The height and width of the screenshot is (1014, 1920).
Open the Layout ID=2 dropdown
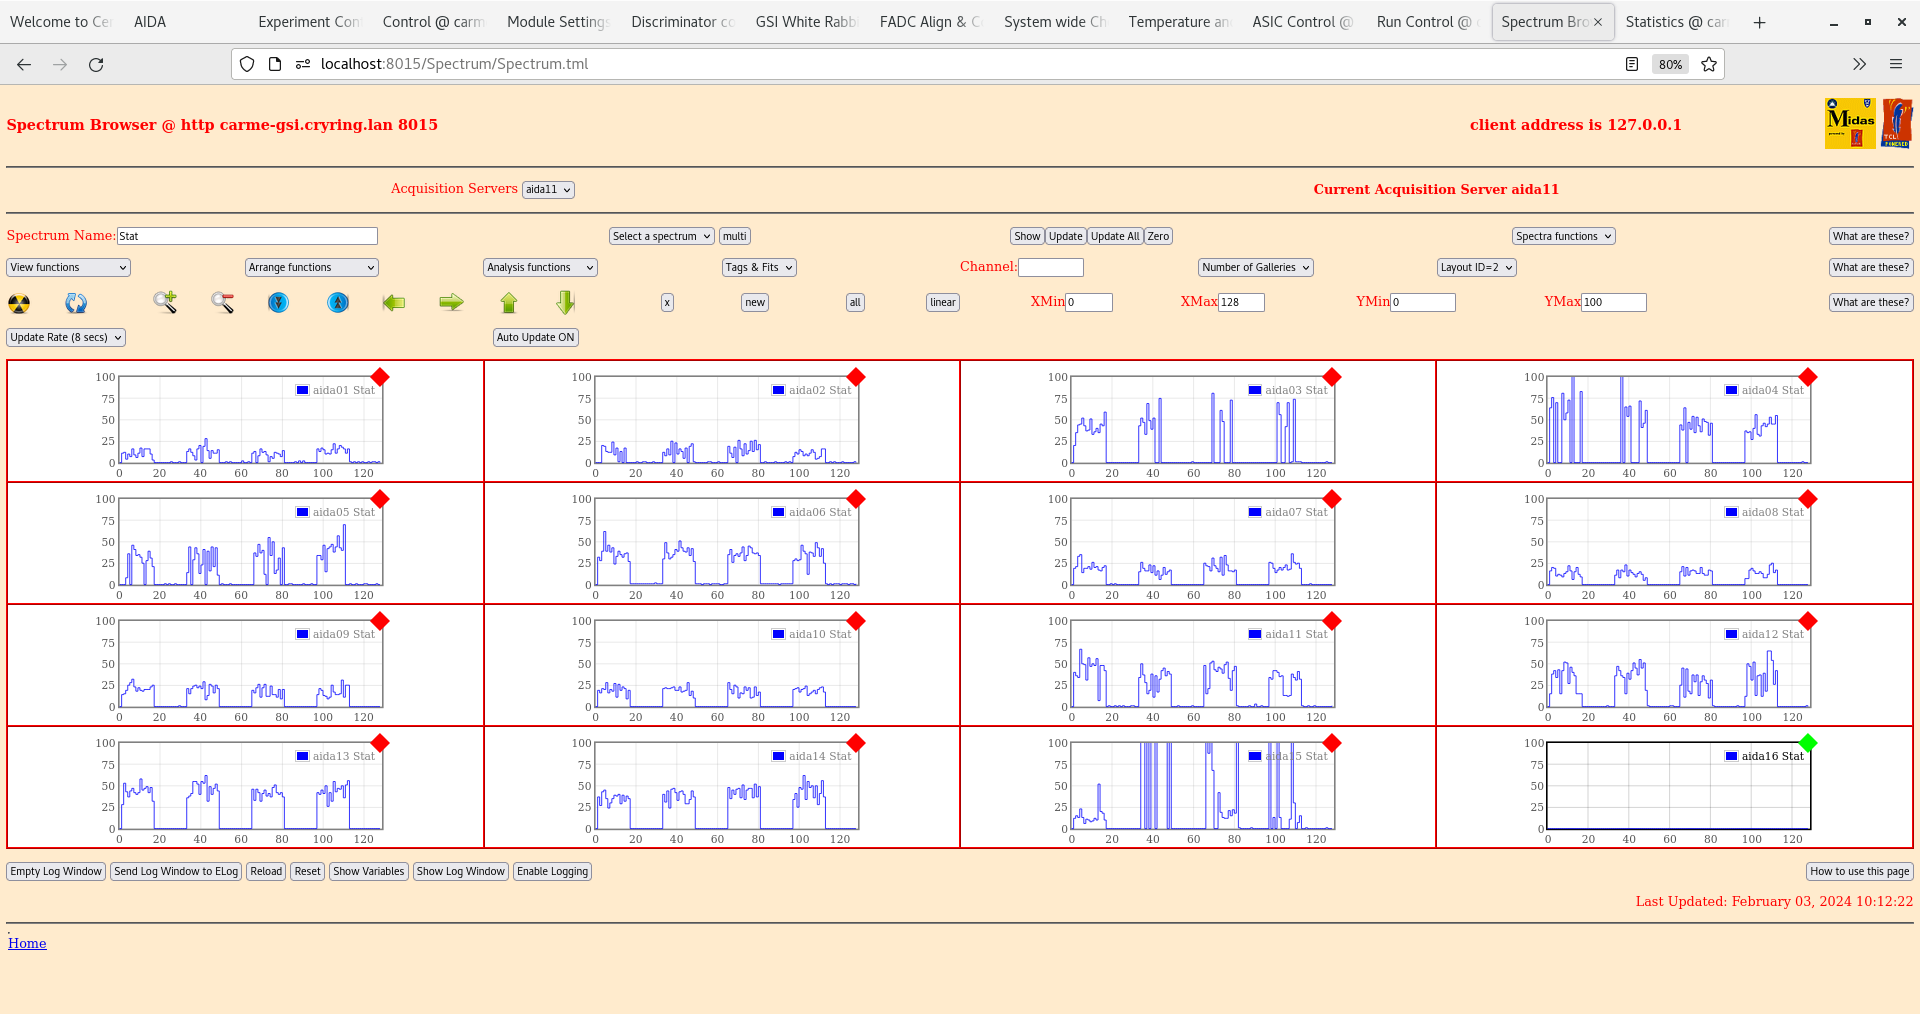[x=1476, y=268]
